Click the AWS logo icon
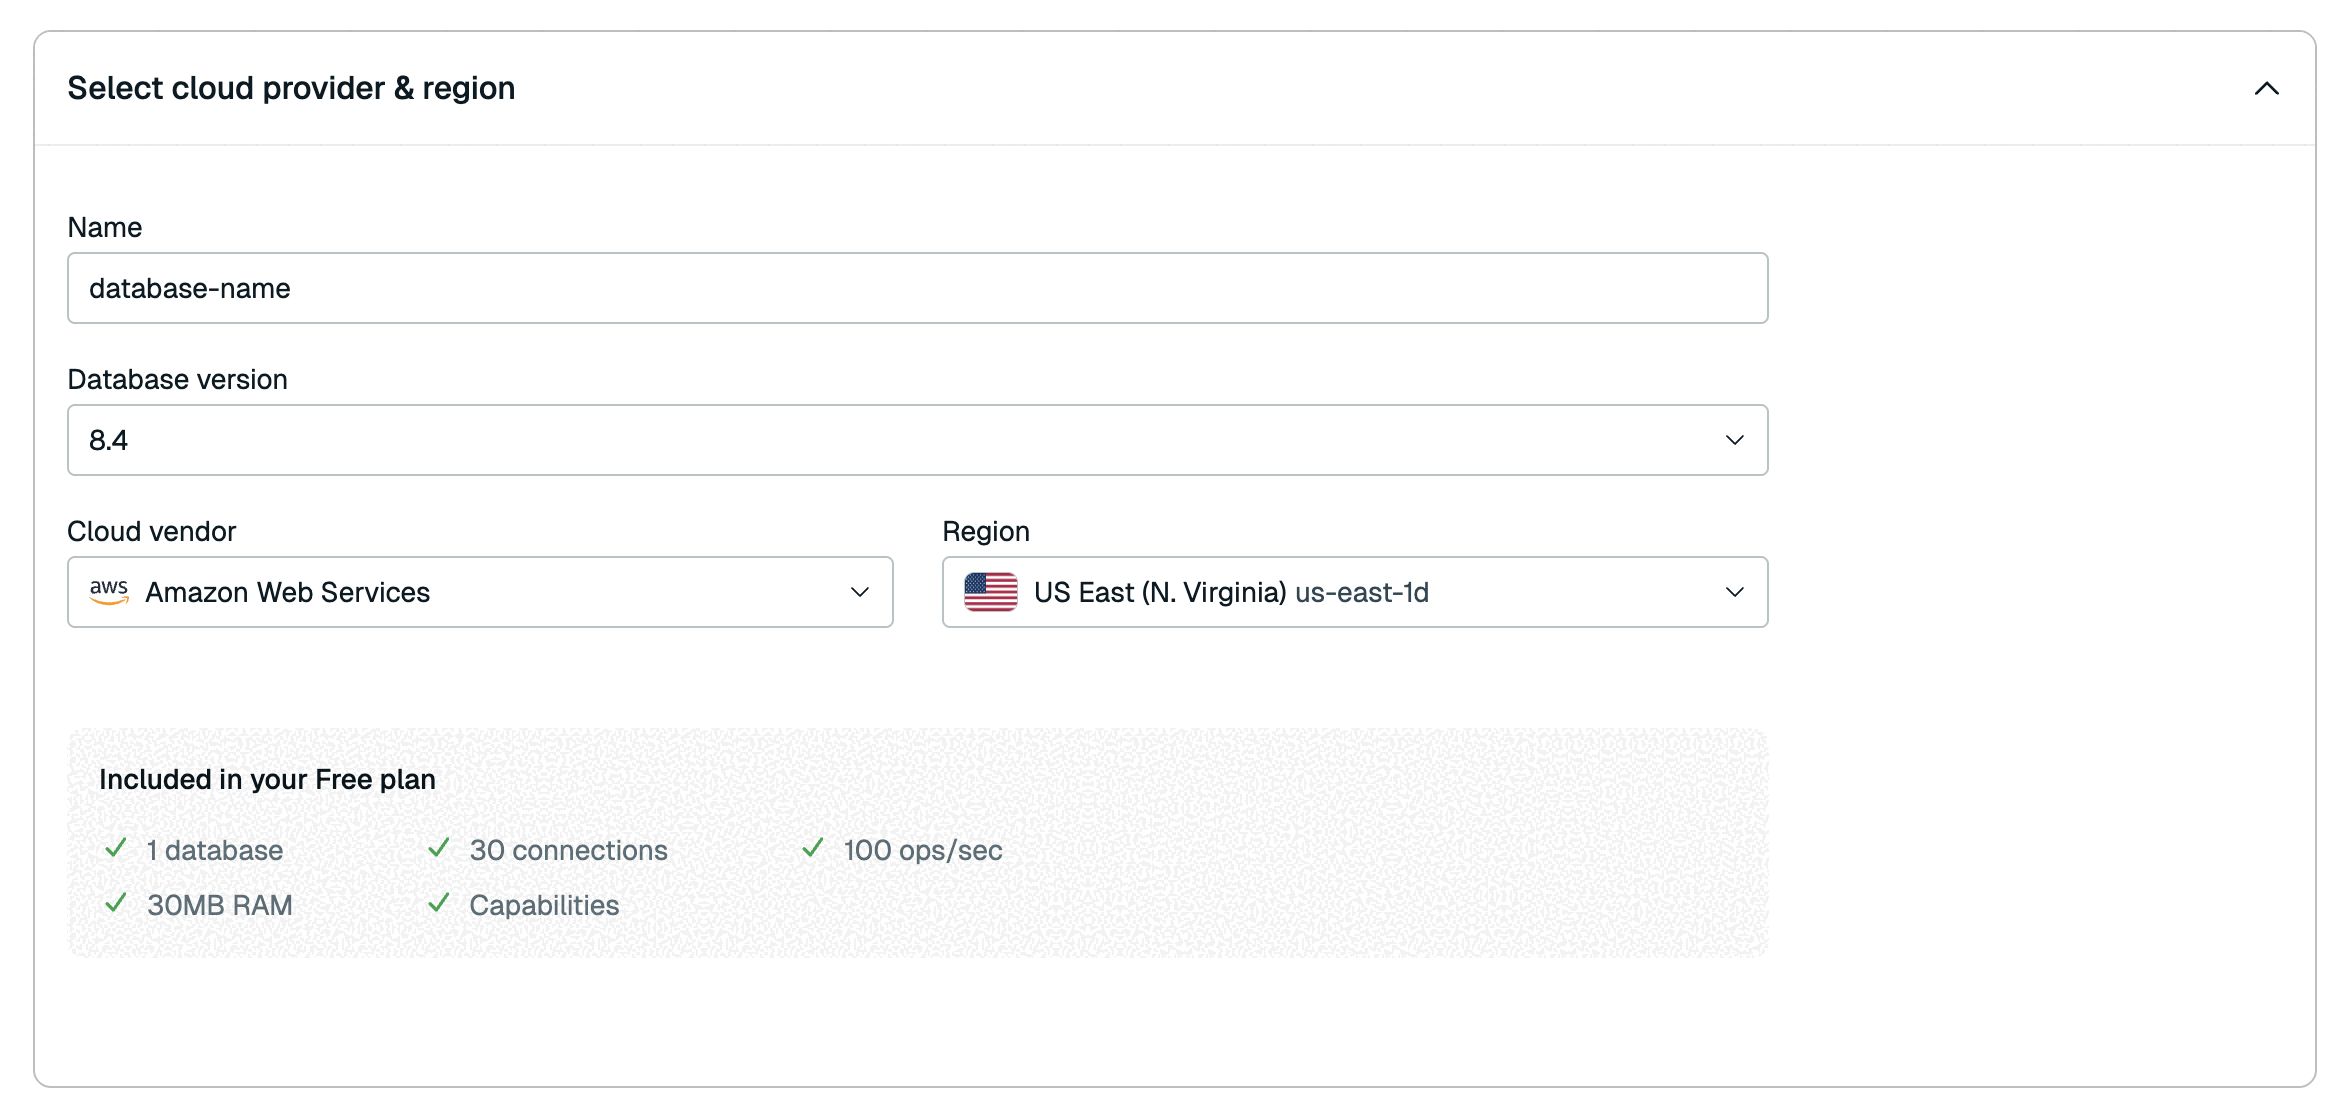Image resolution: width=2352 pixels, height=1120 pixels. 109,591
